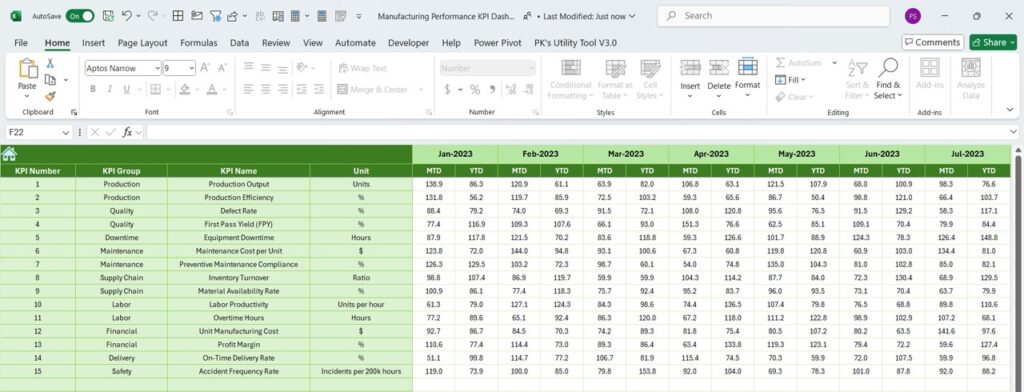The width and height of the screenshot is (1024, 392).
Task: Click Format as Table
Action: click(x=615, y=79)
